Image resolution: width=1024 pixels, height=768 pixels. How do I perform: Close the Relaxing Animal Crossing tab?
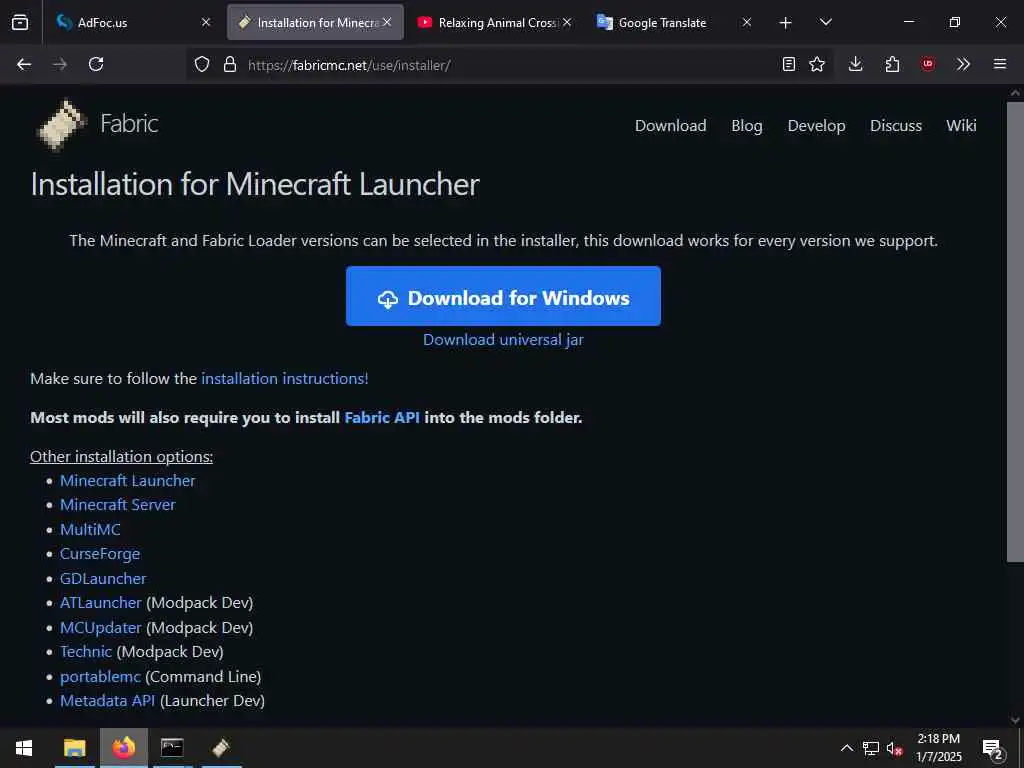(x=567, y=22)
